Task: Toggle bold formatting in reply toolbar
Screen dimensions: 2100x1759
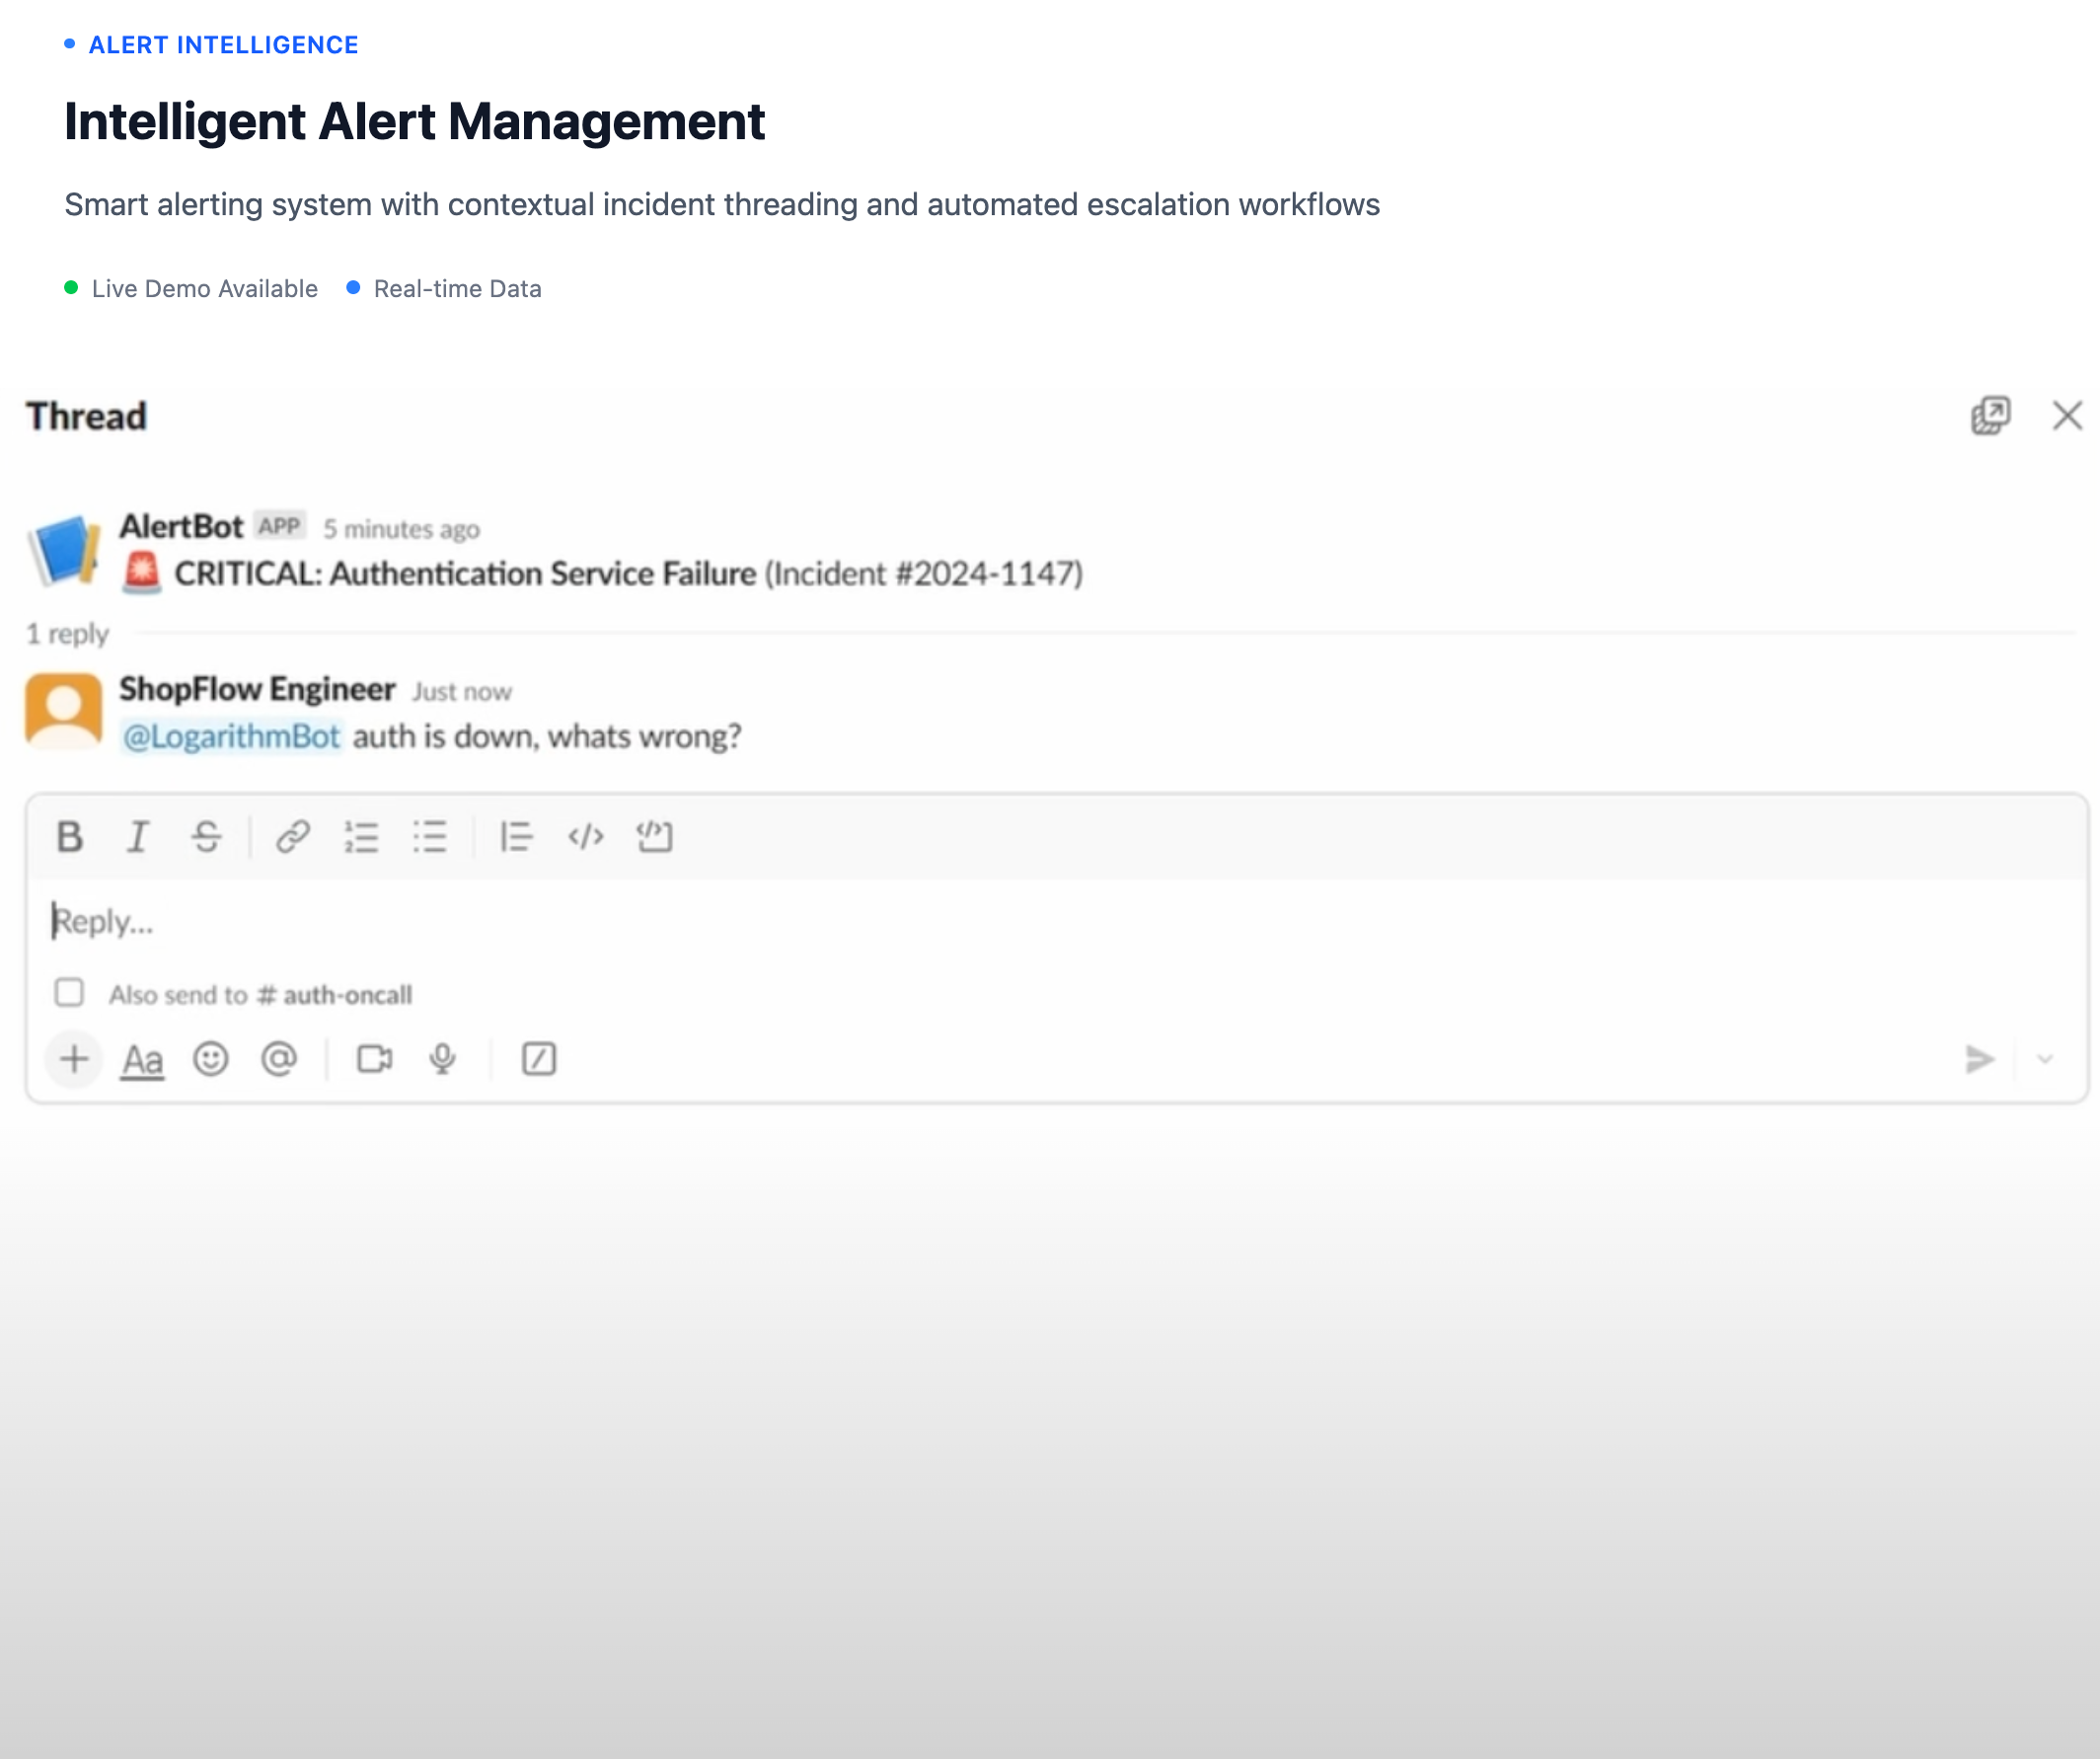Action: (x=69, y=836)
